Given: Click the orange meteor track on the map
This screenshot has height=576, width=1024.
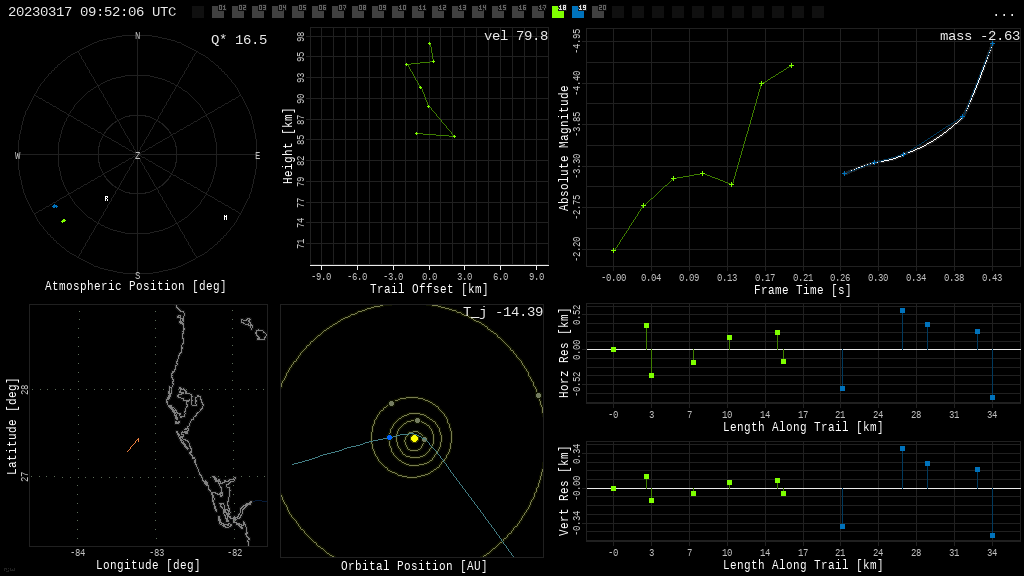Looking at the screenshot, I should point(133,445).
